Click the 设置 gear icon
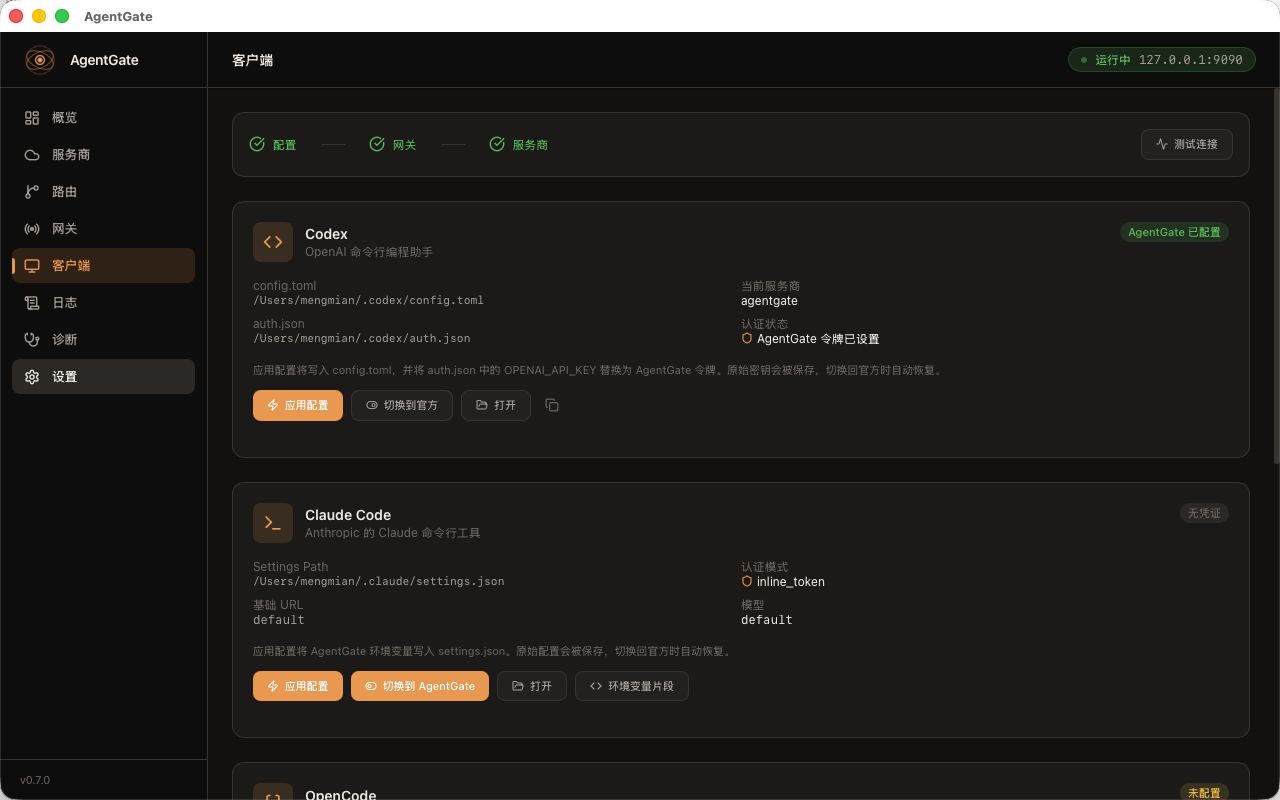1280x800 pixels. [x=32, y=377]
